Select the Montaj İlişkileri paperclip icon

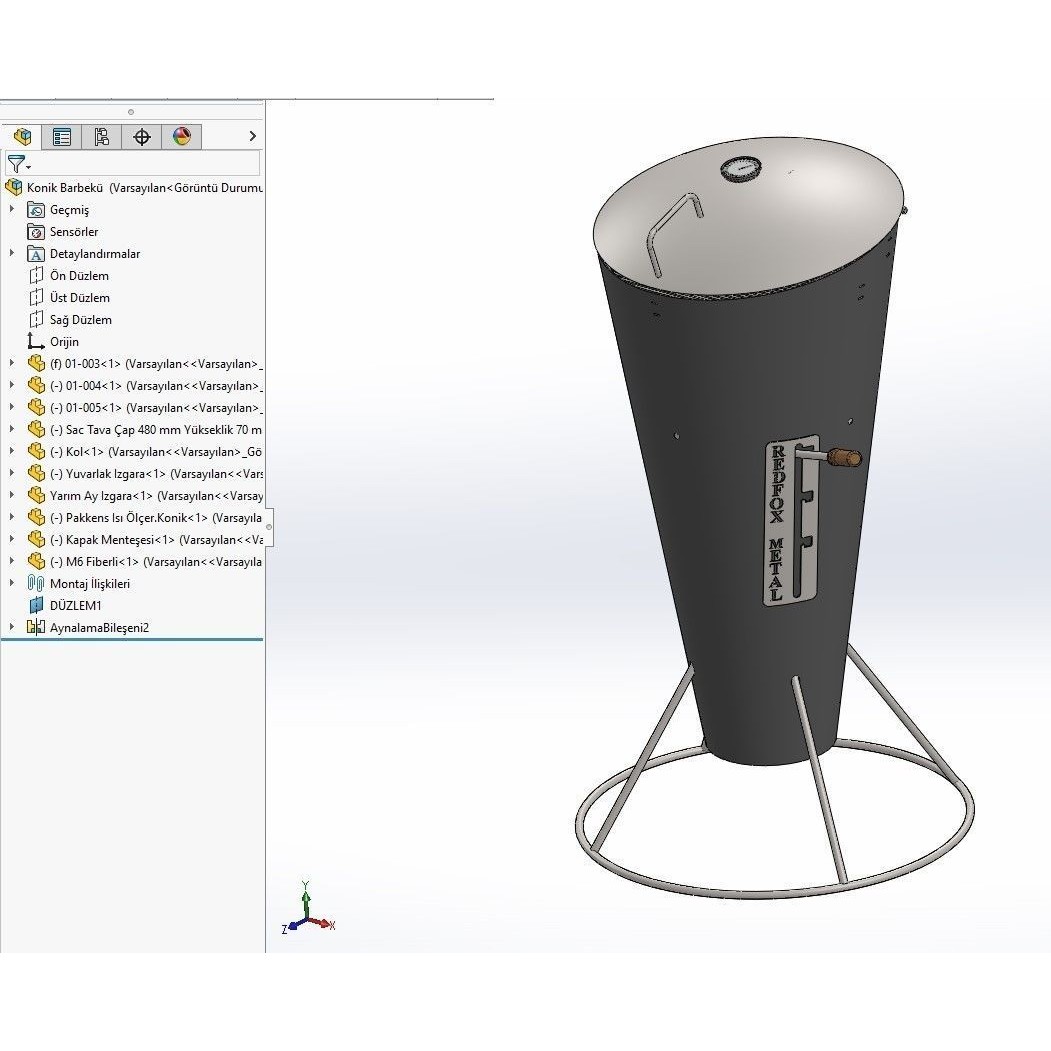point(36,584)
